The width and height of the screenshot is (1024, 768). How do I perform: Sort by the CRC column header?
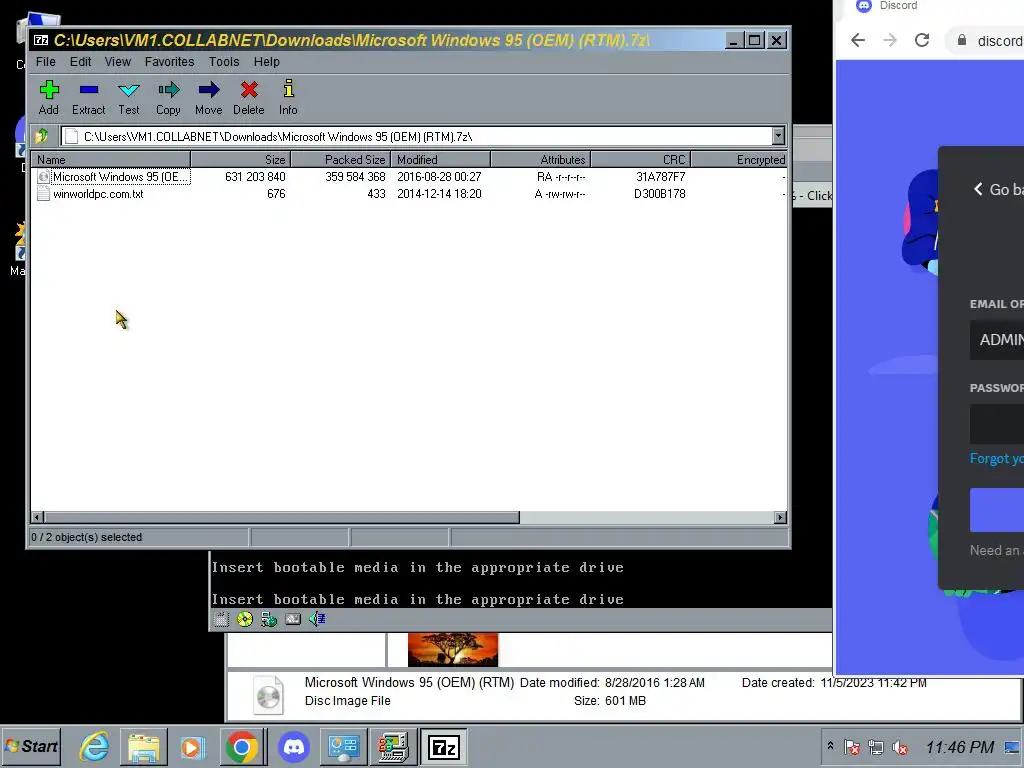pyautogui.click(x=641, y=159)
